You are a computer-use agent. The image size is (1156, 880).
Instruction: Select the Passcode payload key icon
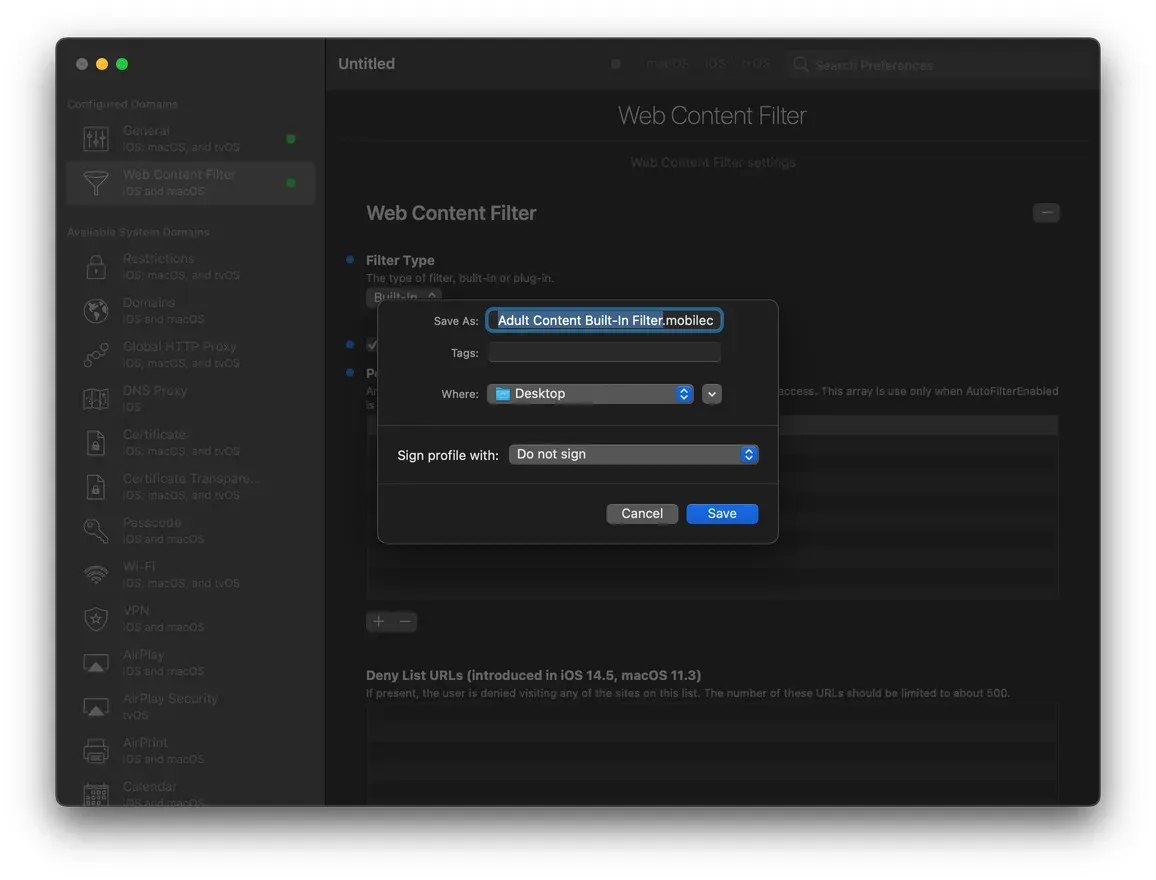click(x=95, y=529)
